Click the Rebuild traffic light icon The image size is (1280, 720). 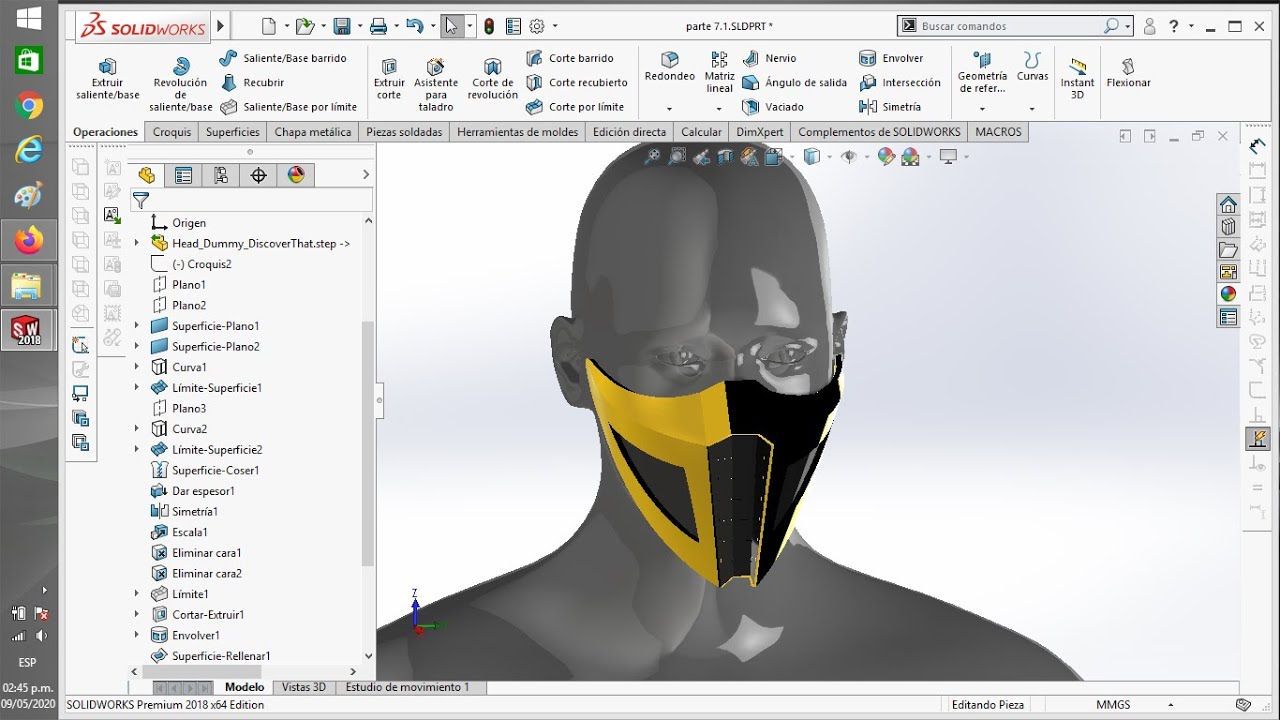489,27
